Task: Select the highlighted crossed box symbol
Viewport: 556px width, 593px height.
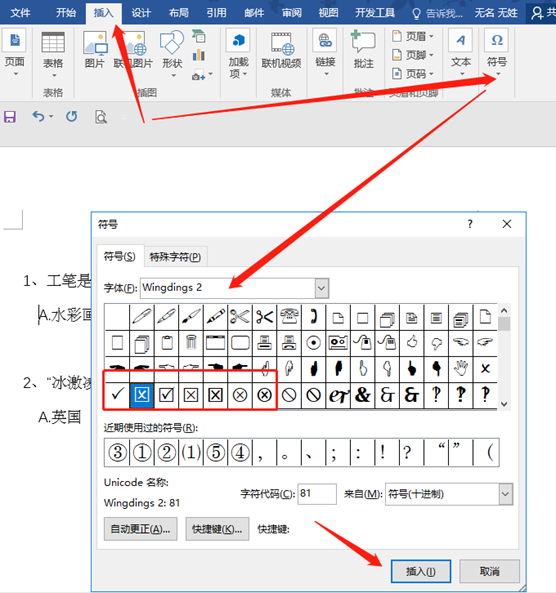Action: click(141, 395)
